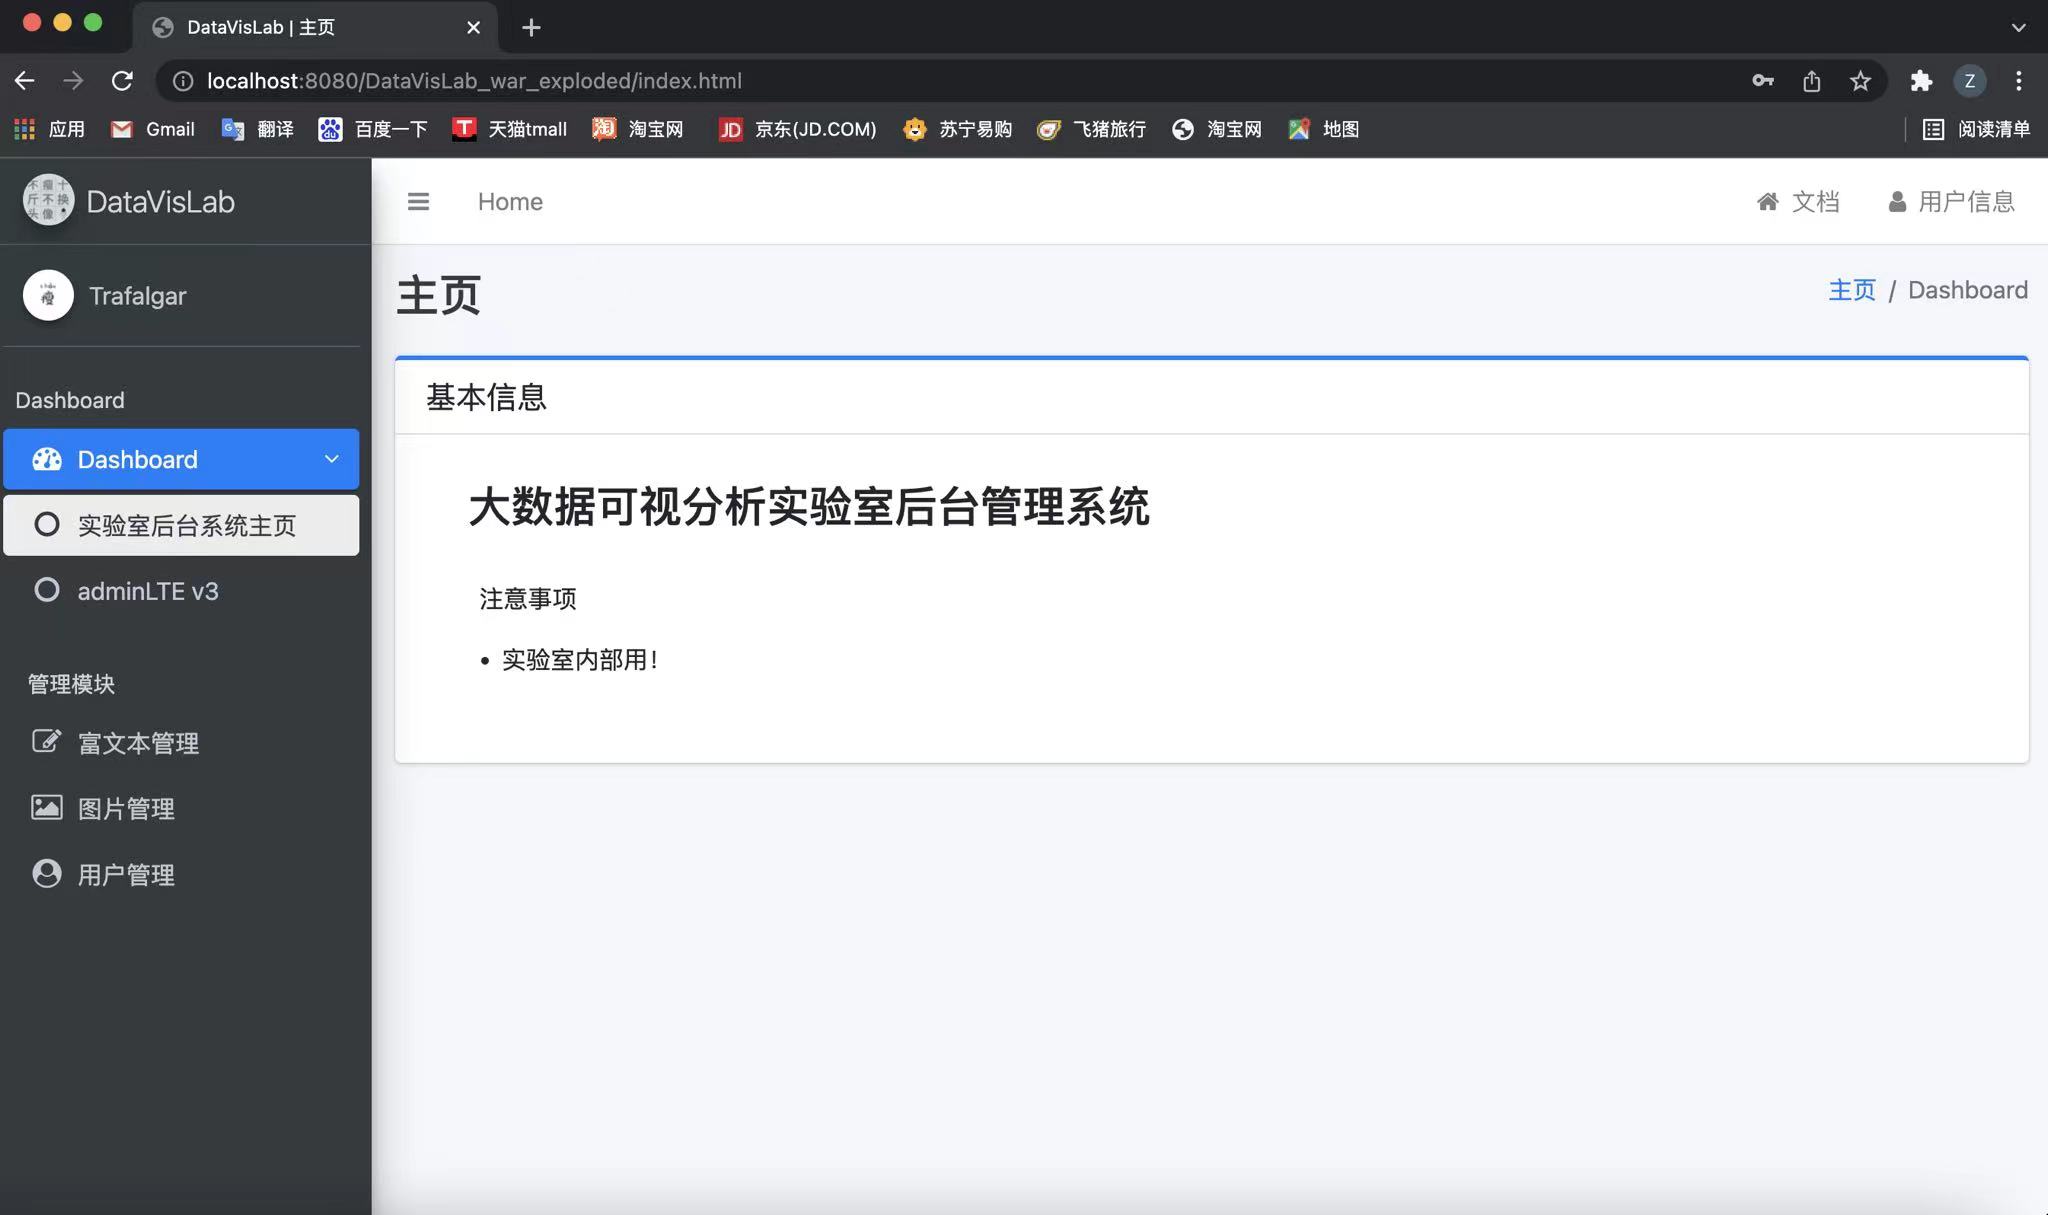Open 图片管理 in the sidebar

coord(127,808)
